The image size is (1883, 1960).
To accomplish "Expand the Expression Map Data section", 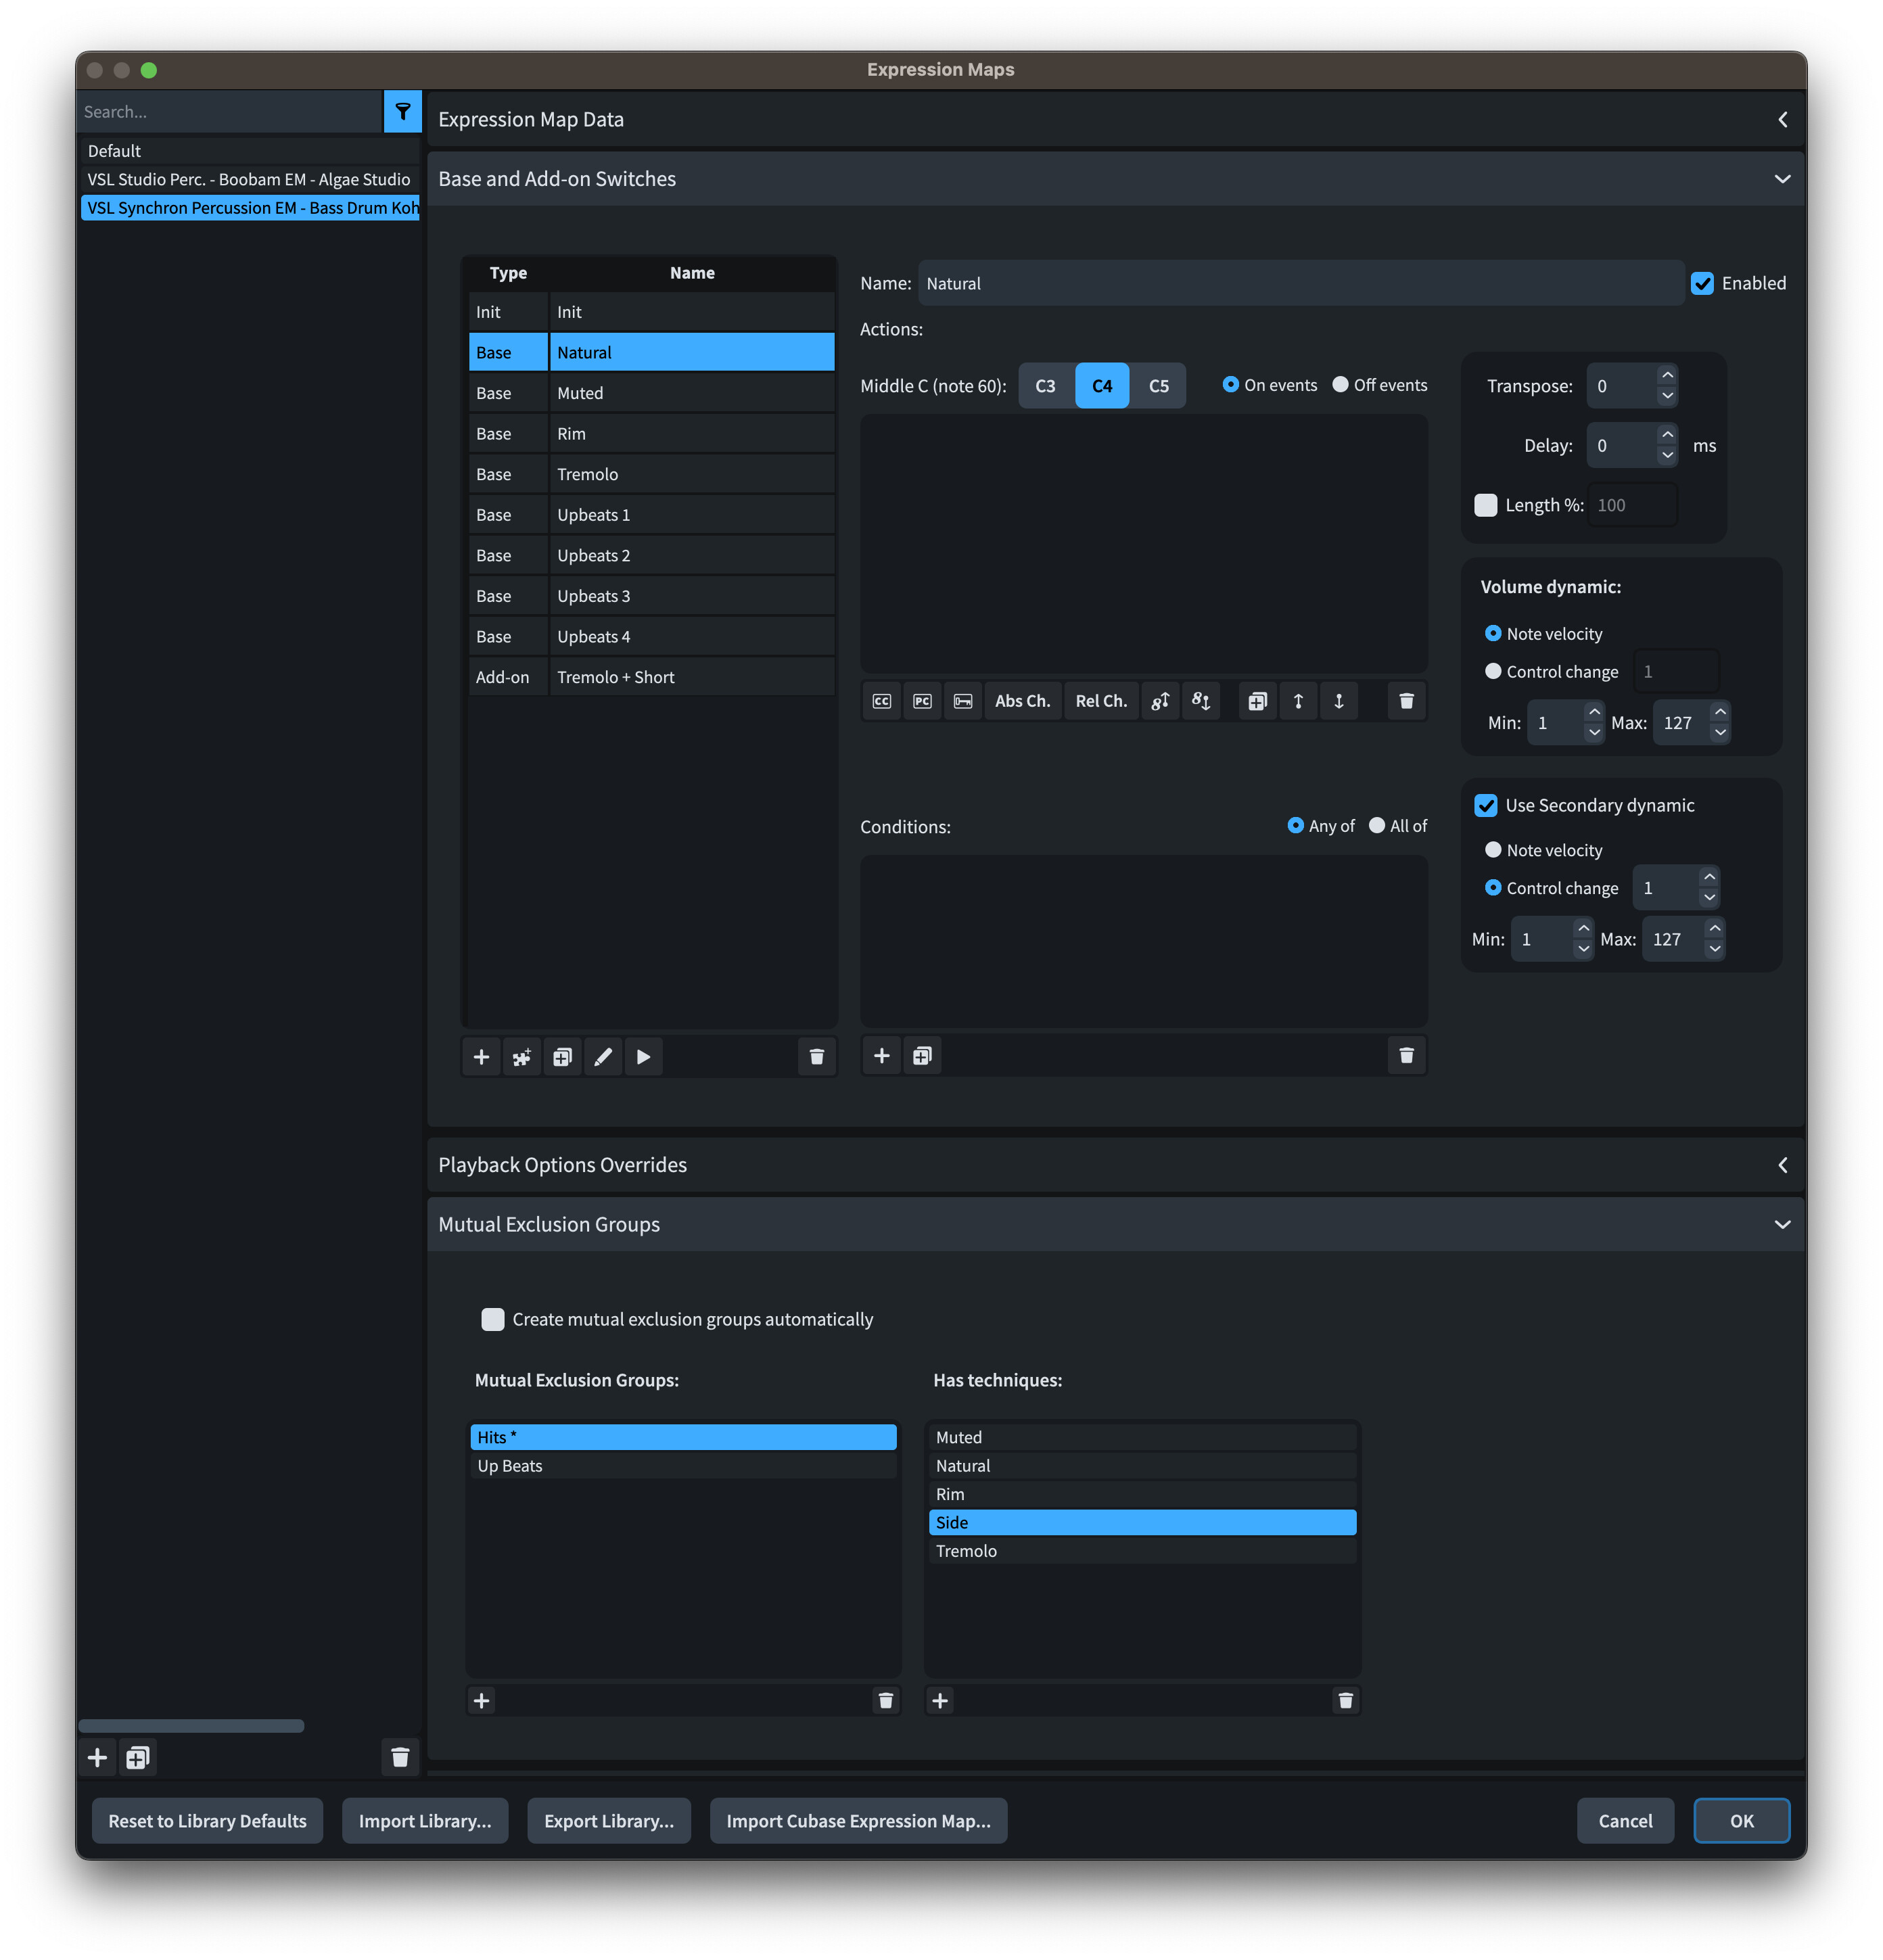I will coord(1782,120).
